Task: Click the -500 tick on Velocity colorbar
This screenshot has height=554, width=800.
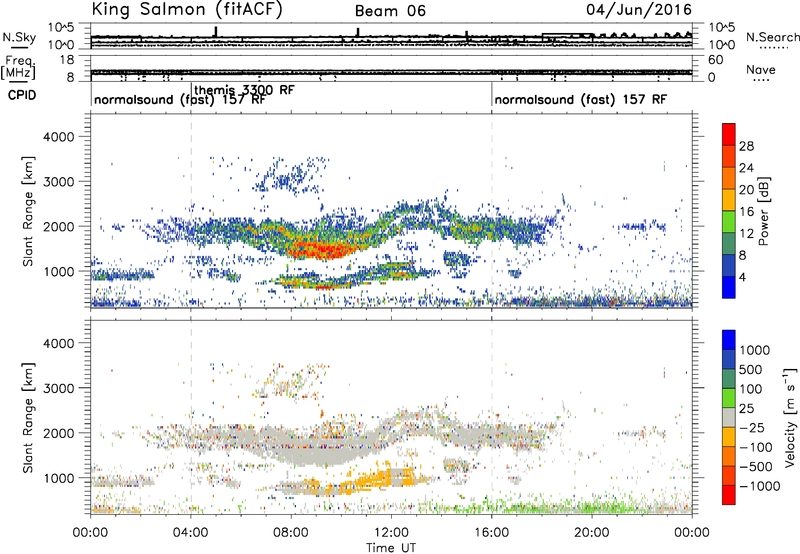Action: click(x=756, y=466)
